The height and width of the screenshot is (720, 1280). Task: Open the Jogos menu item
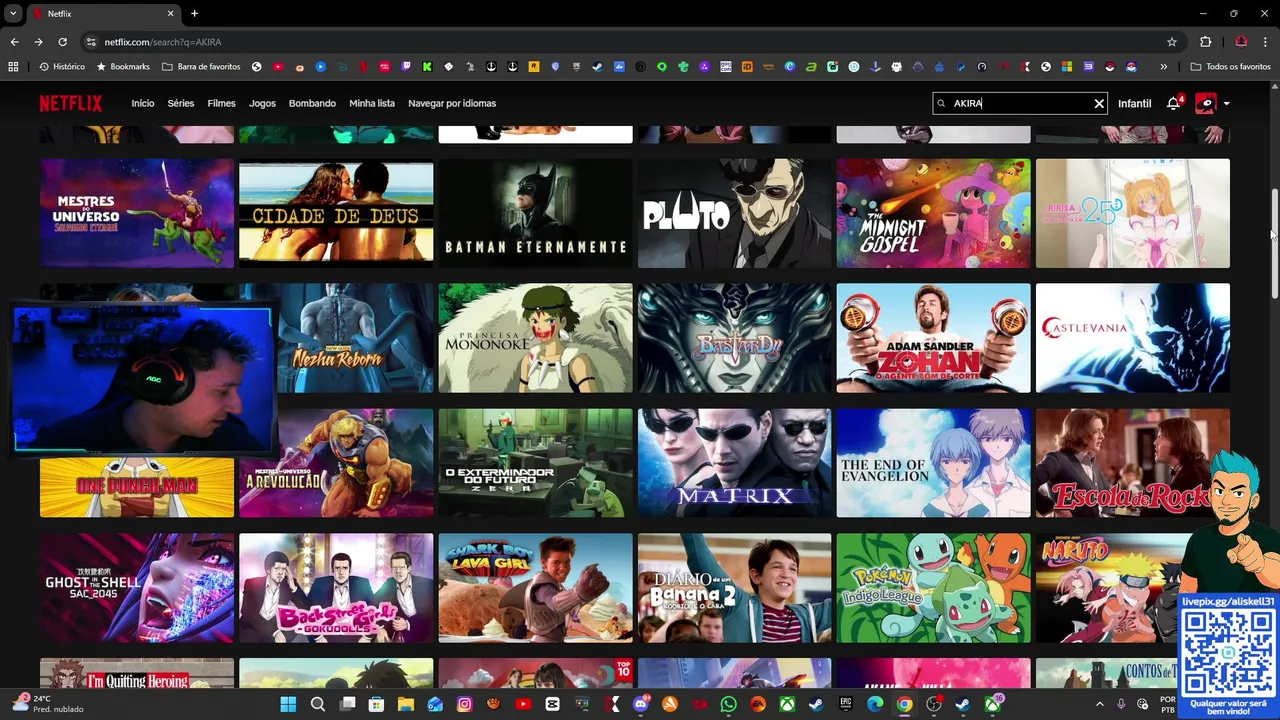[262, 103]
